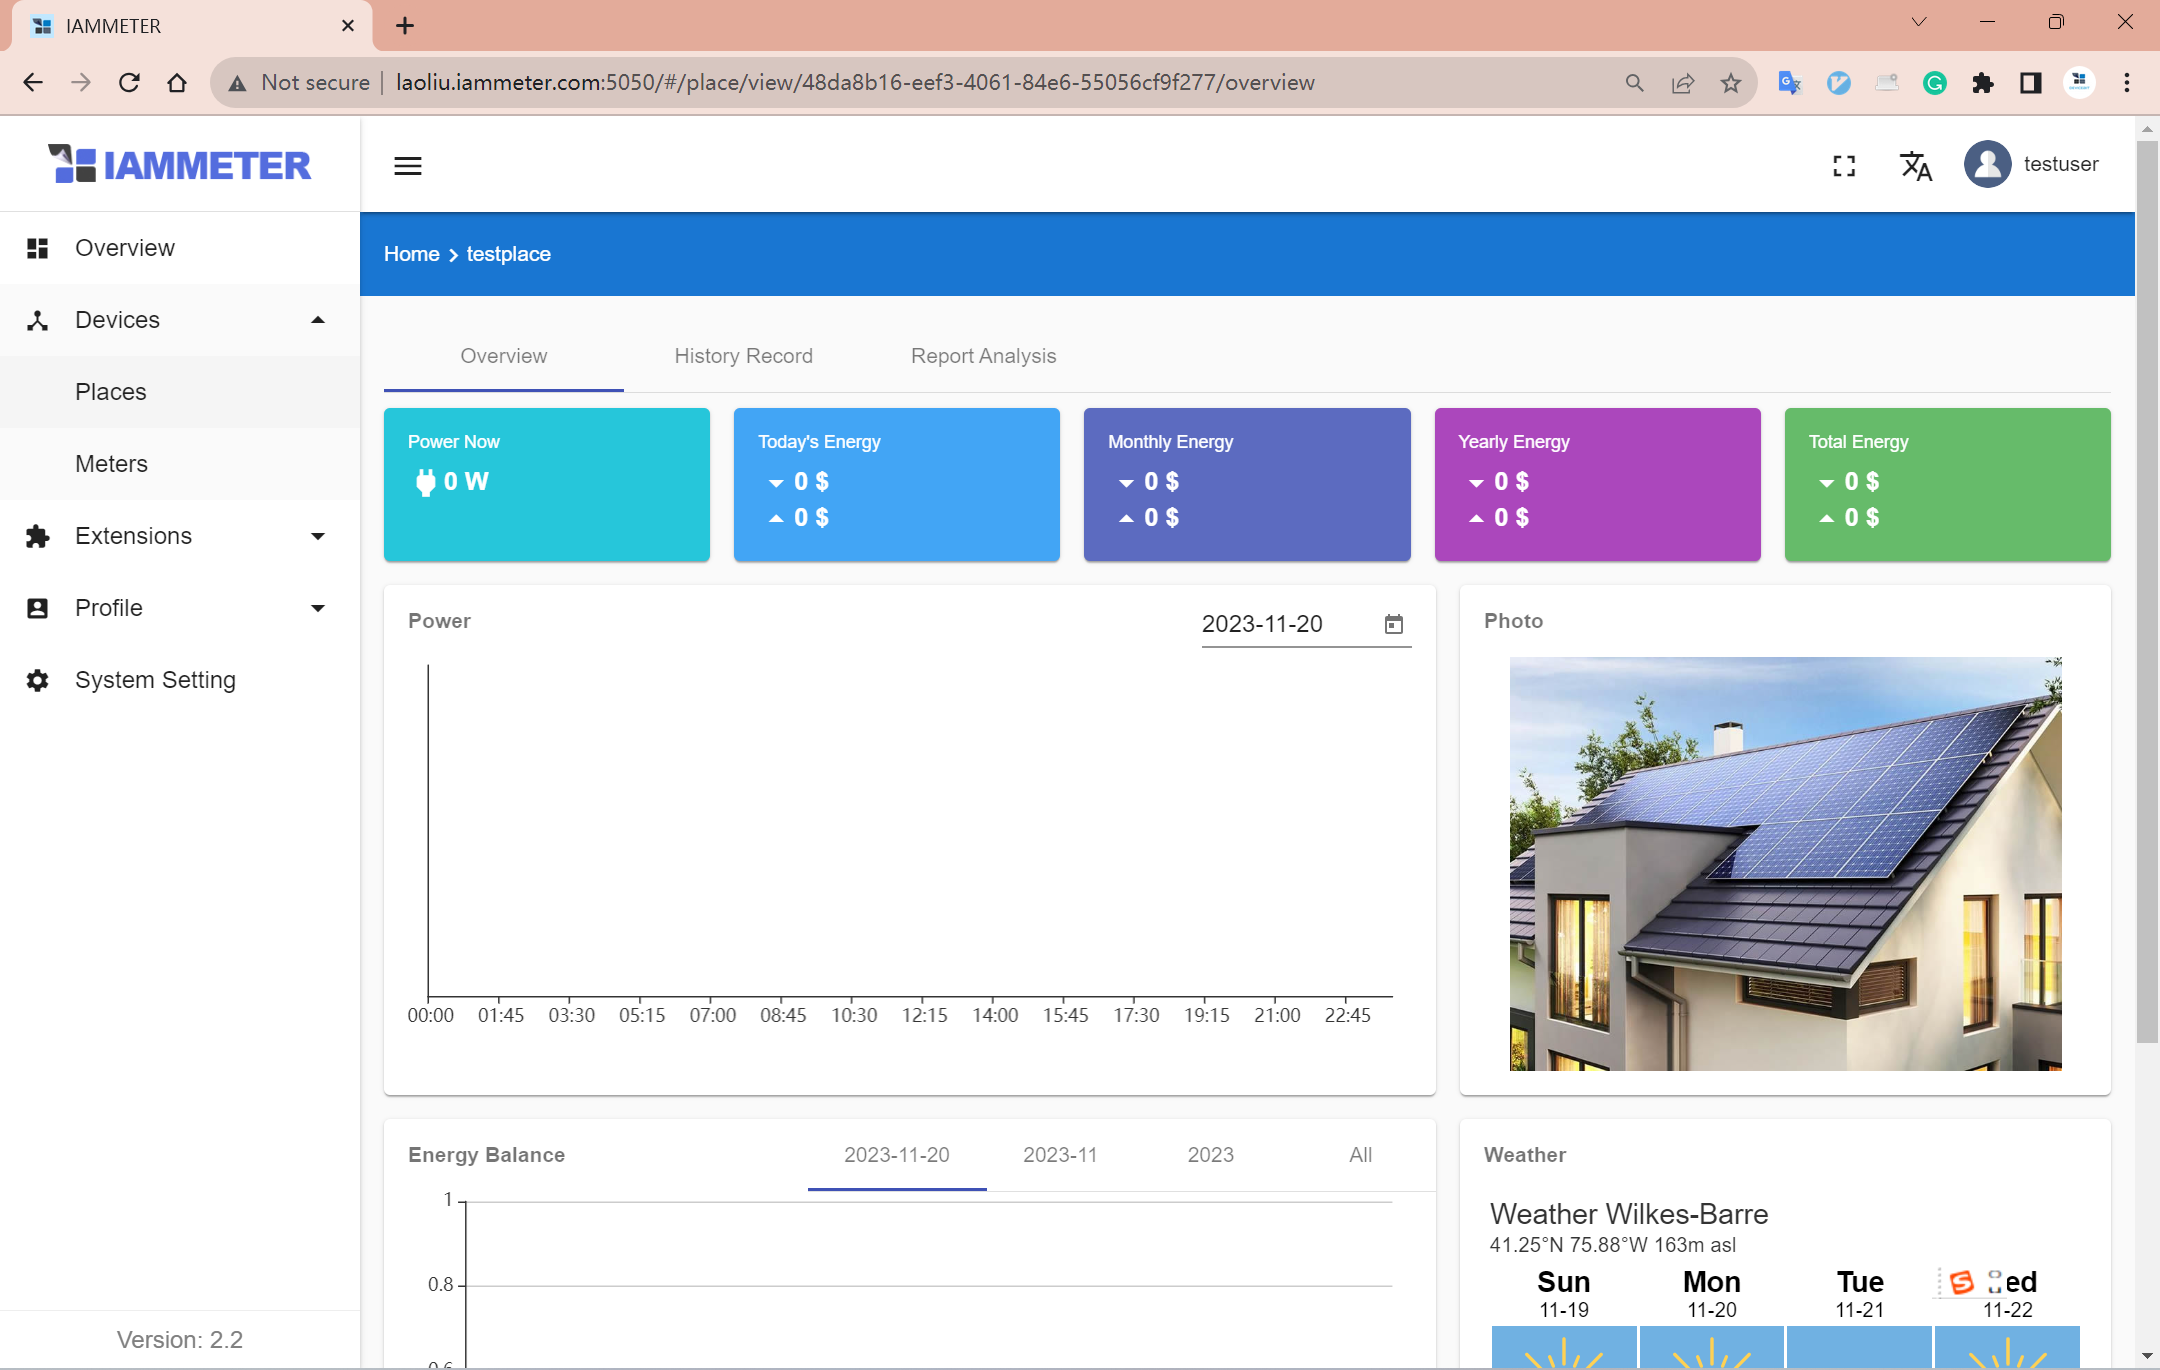Viewport: 2160px width, 1370px height.
Task: Click the Home breadcrumb link
Action: (x=411, y=254)
